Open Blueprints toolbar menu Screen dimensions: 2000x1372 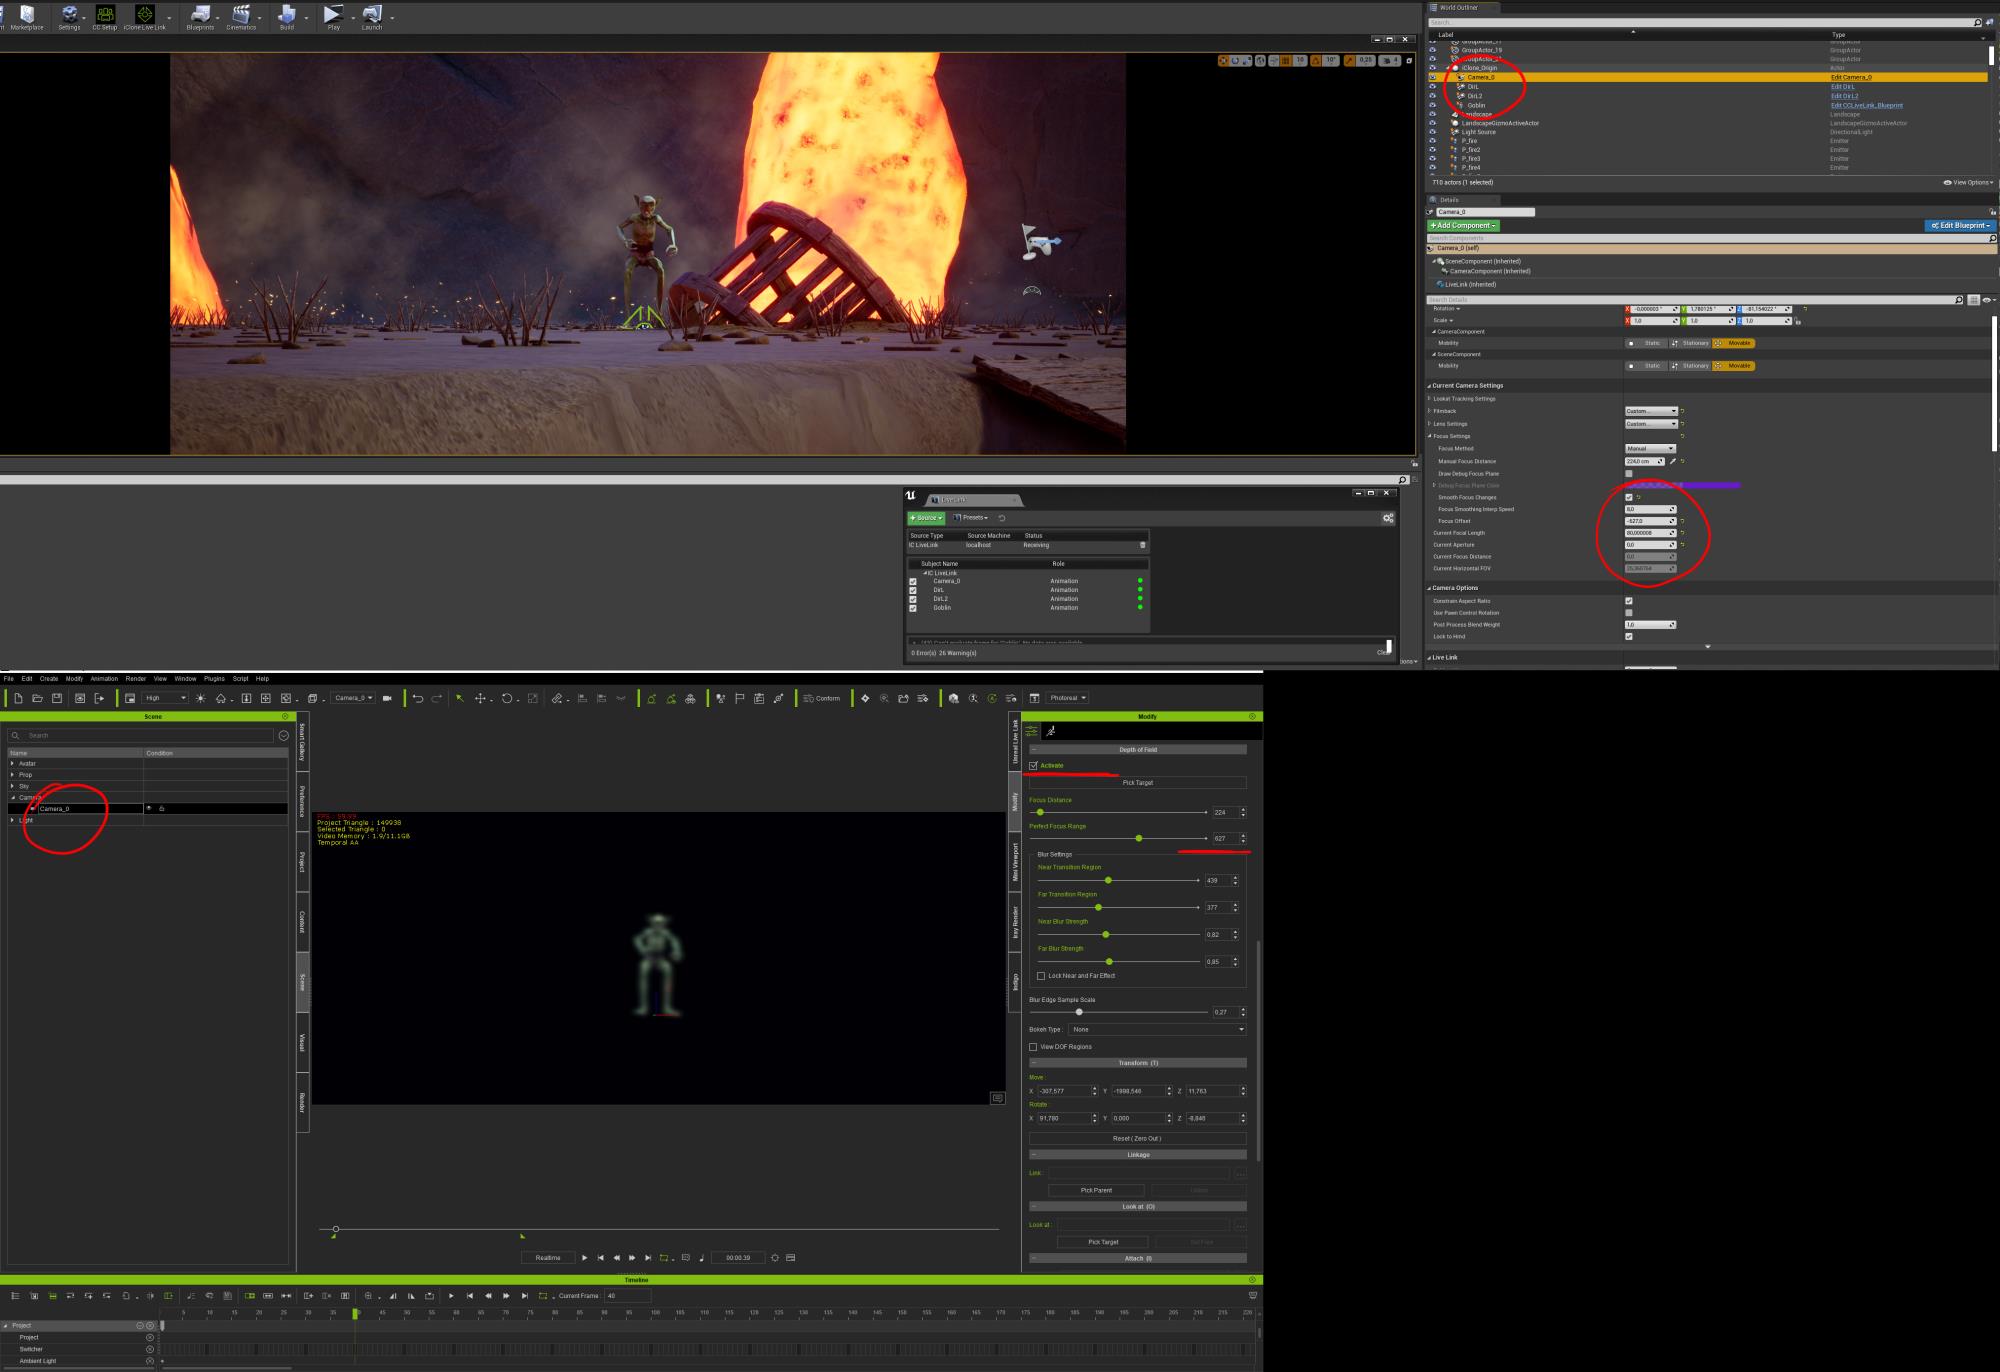point(200,17)
